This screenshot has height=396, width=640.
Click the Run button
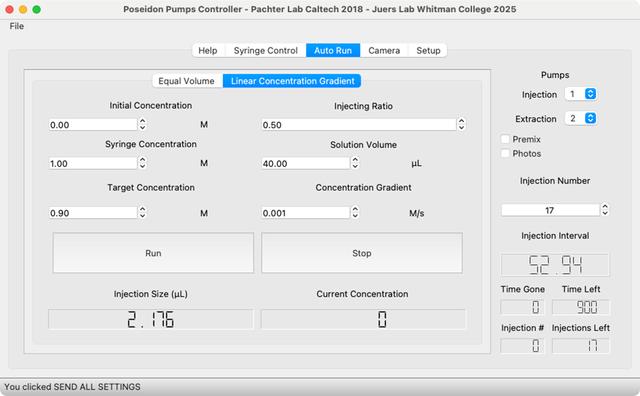click(x=153, y=253)
